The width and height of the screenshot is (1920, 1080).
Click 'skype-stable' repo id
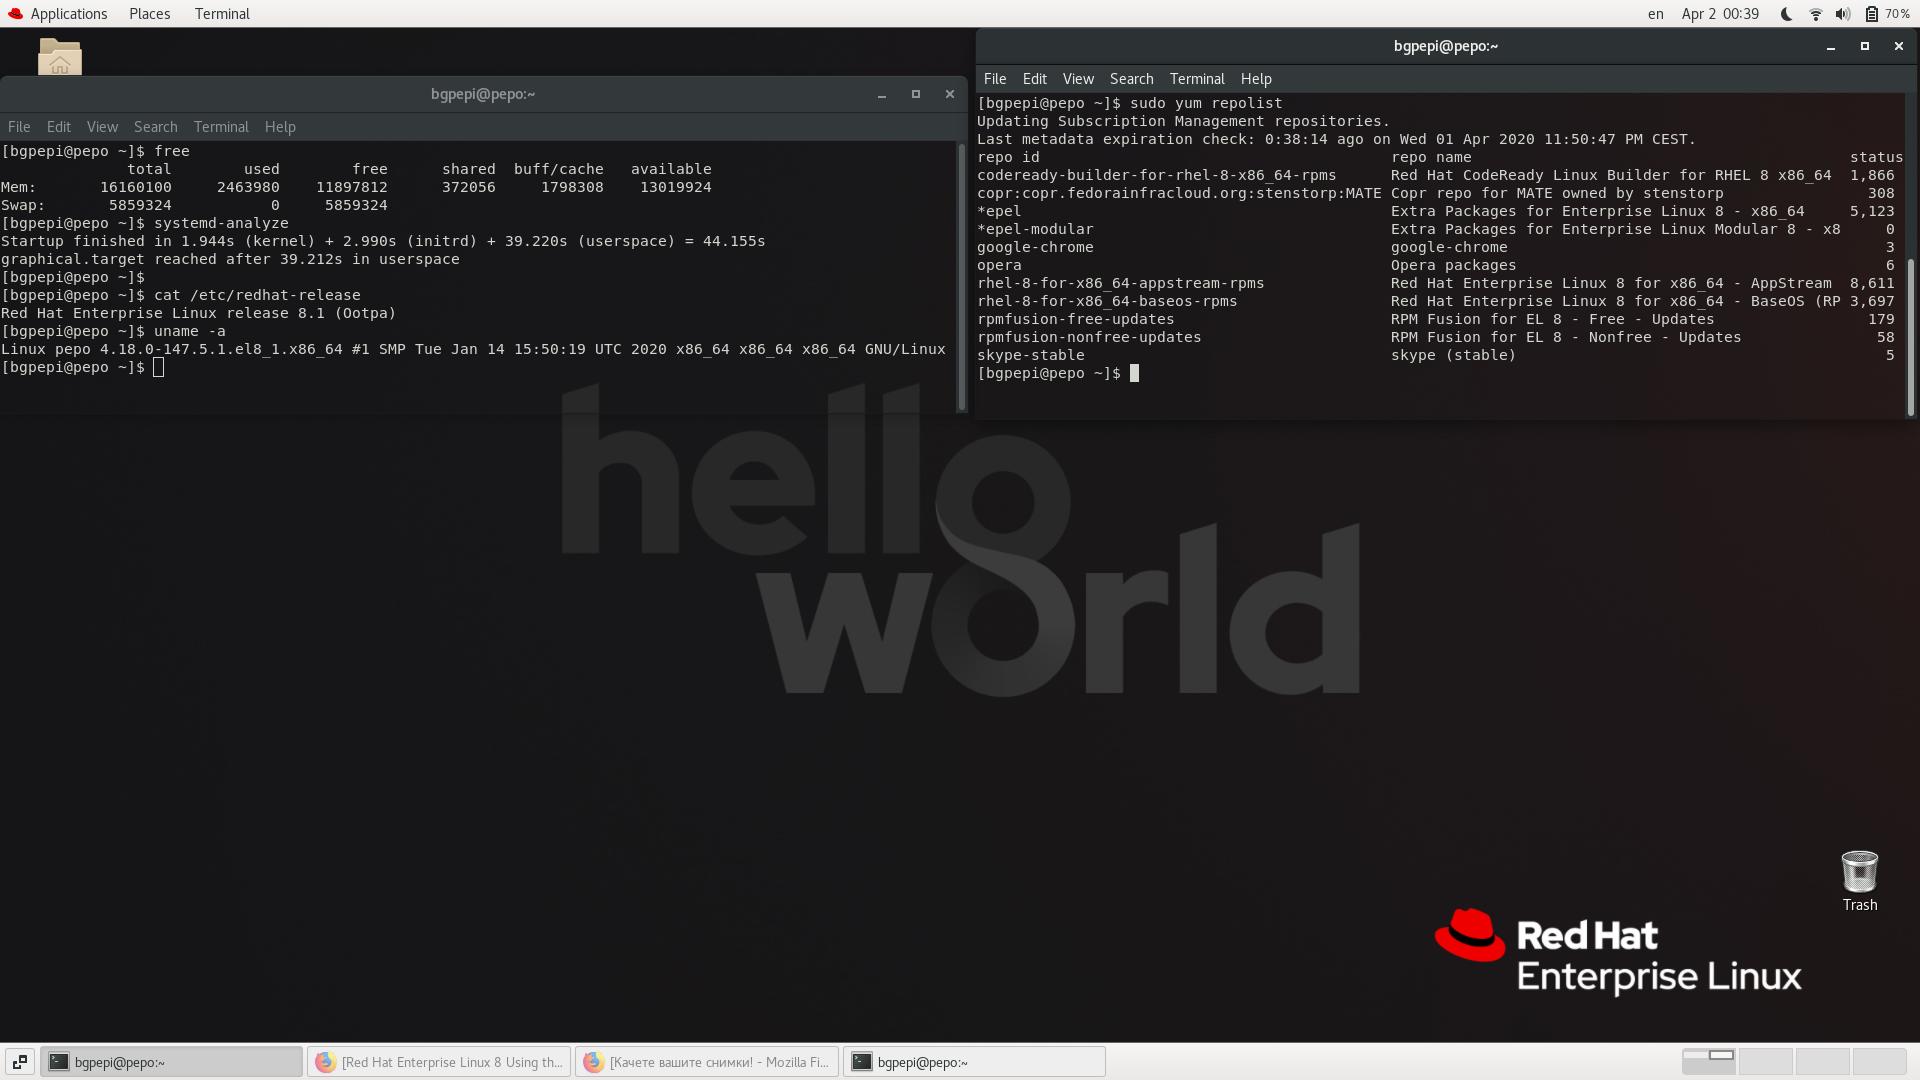pyautogui.click(x=1031, y=355)
